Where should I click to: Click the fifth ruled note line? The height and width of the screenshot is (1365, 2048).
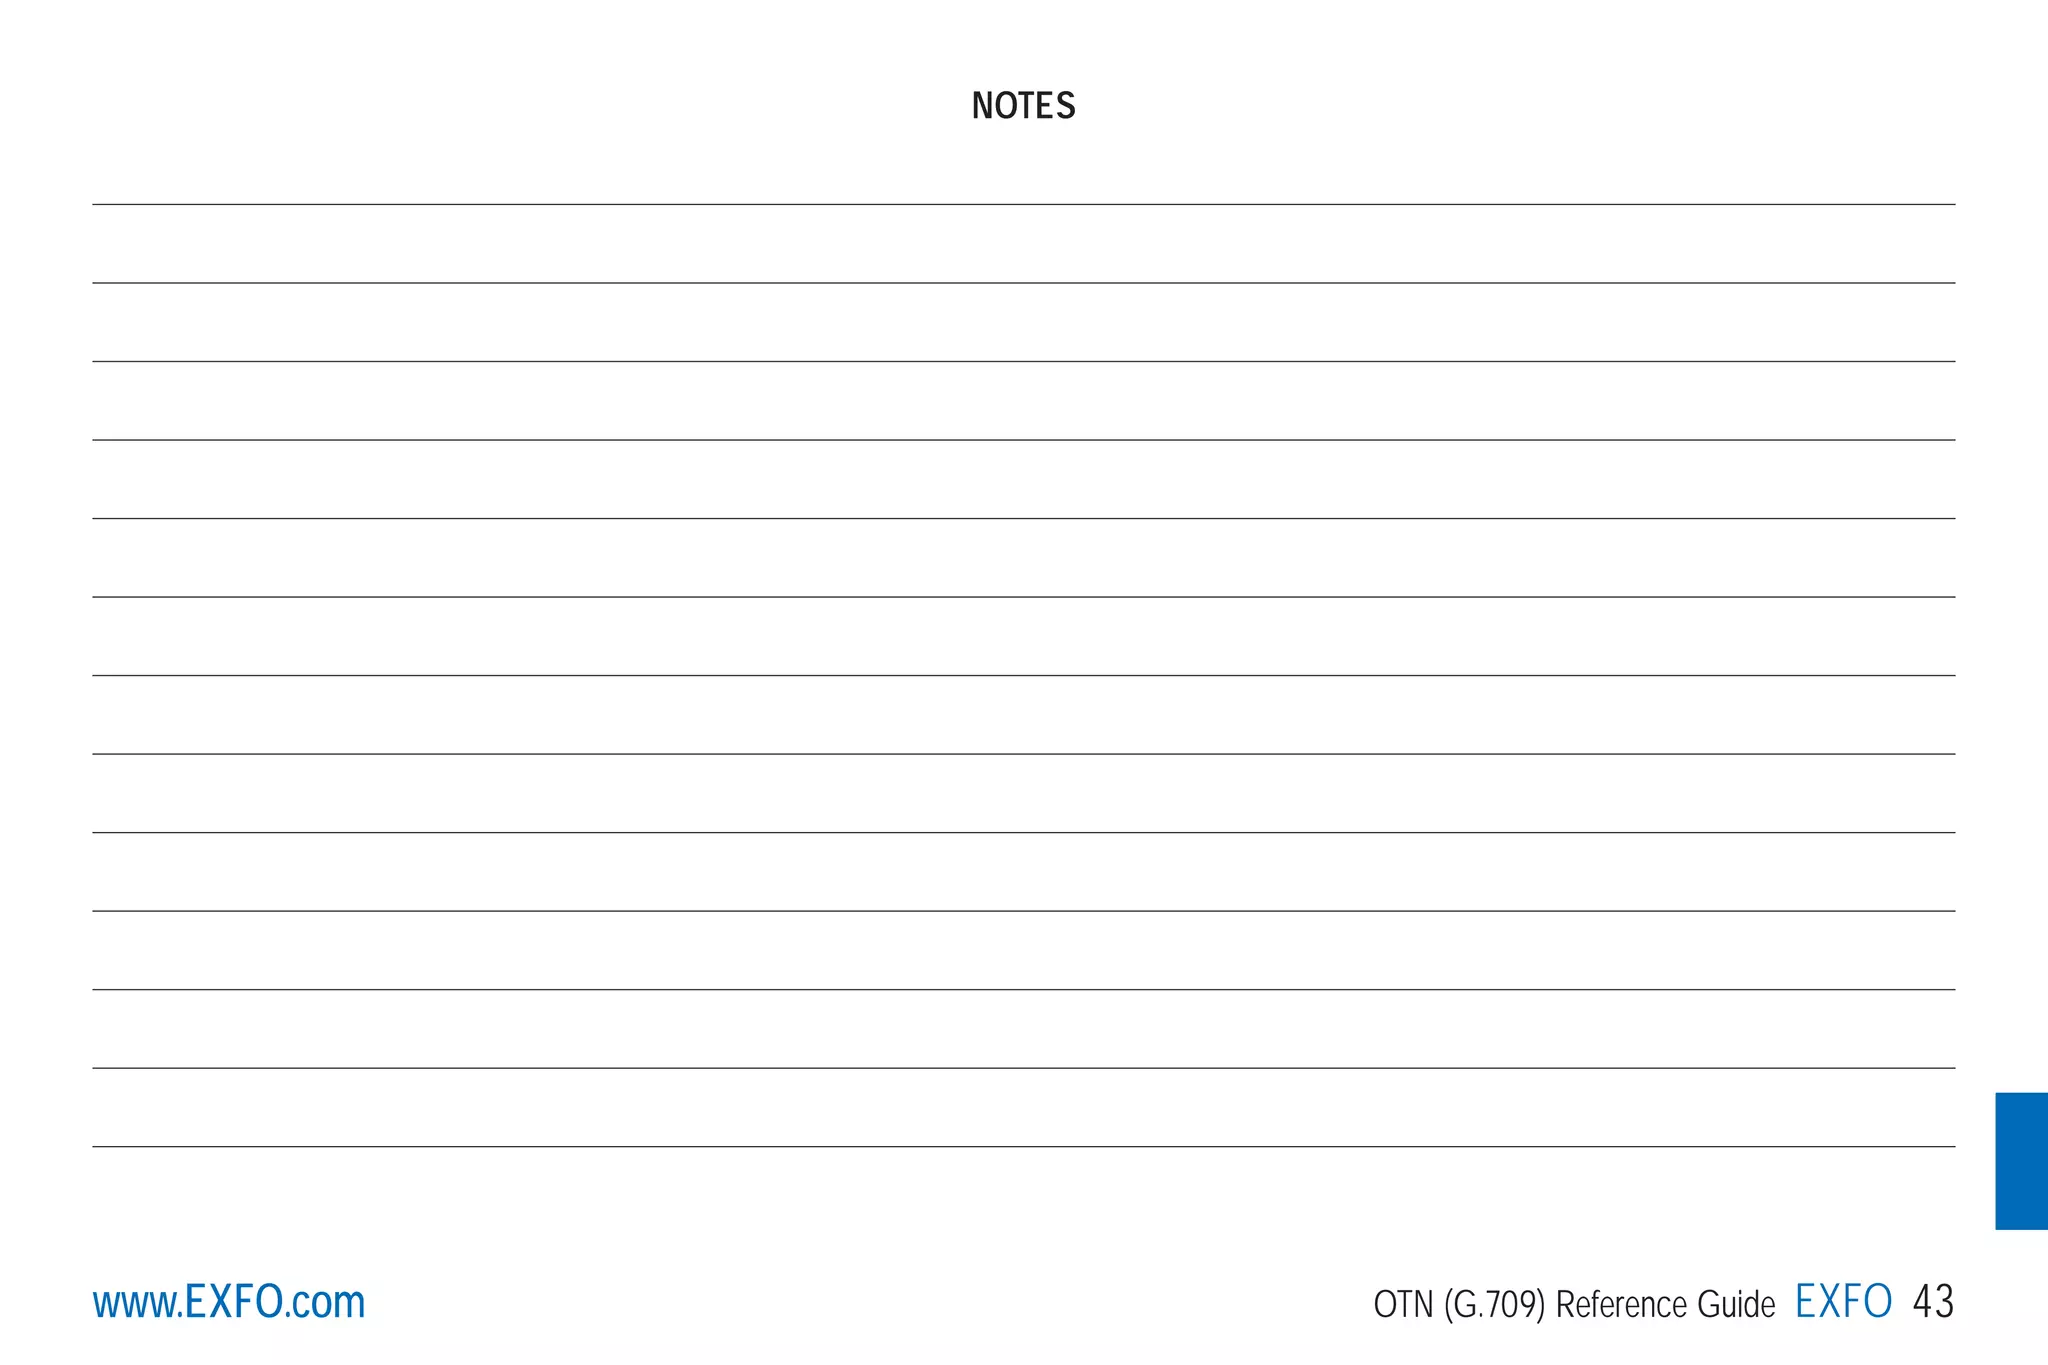point(1023,518)
